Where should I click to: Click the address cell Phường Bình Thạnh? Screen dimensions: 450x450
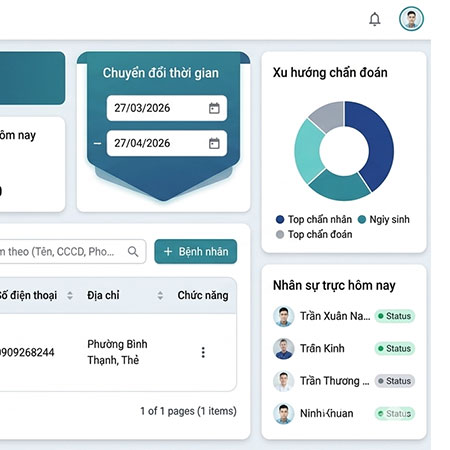tap(117, 352)
